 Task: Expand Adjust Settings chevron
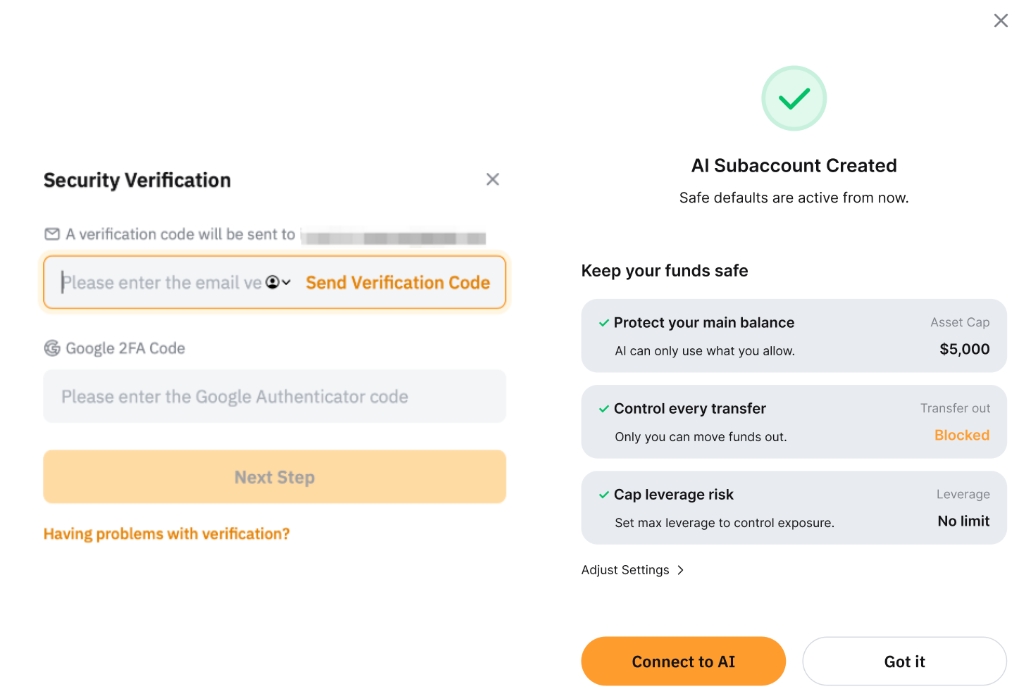(680, 570)
